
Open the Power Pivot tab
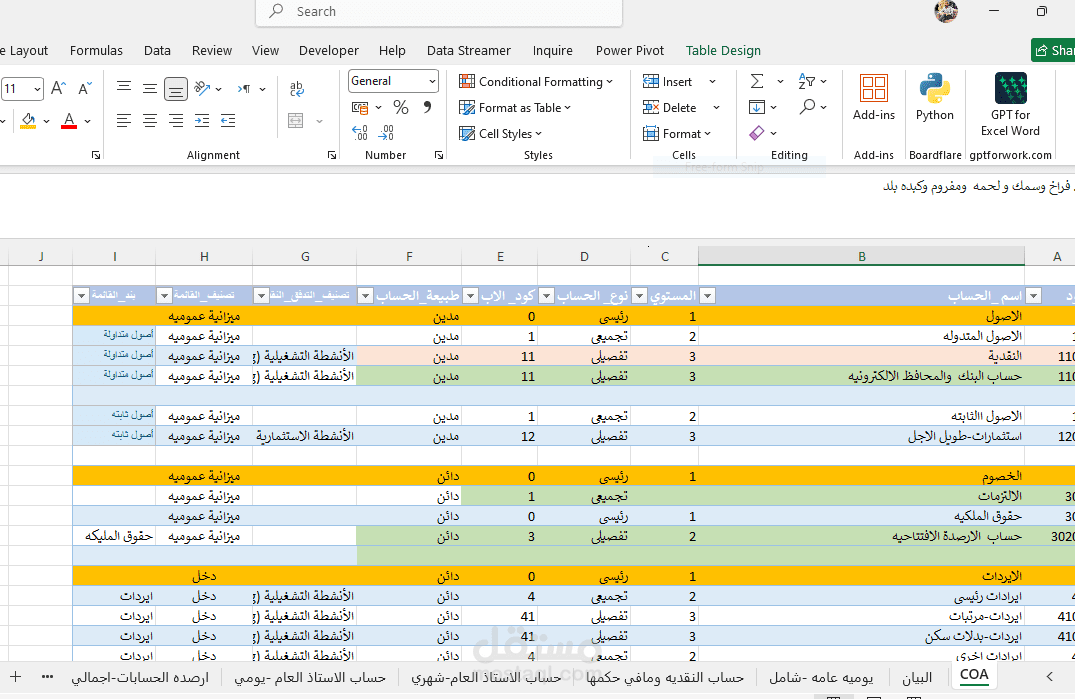(629, 51)
